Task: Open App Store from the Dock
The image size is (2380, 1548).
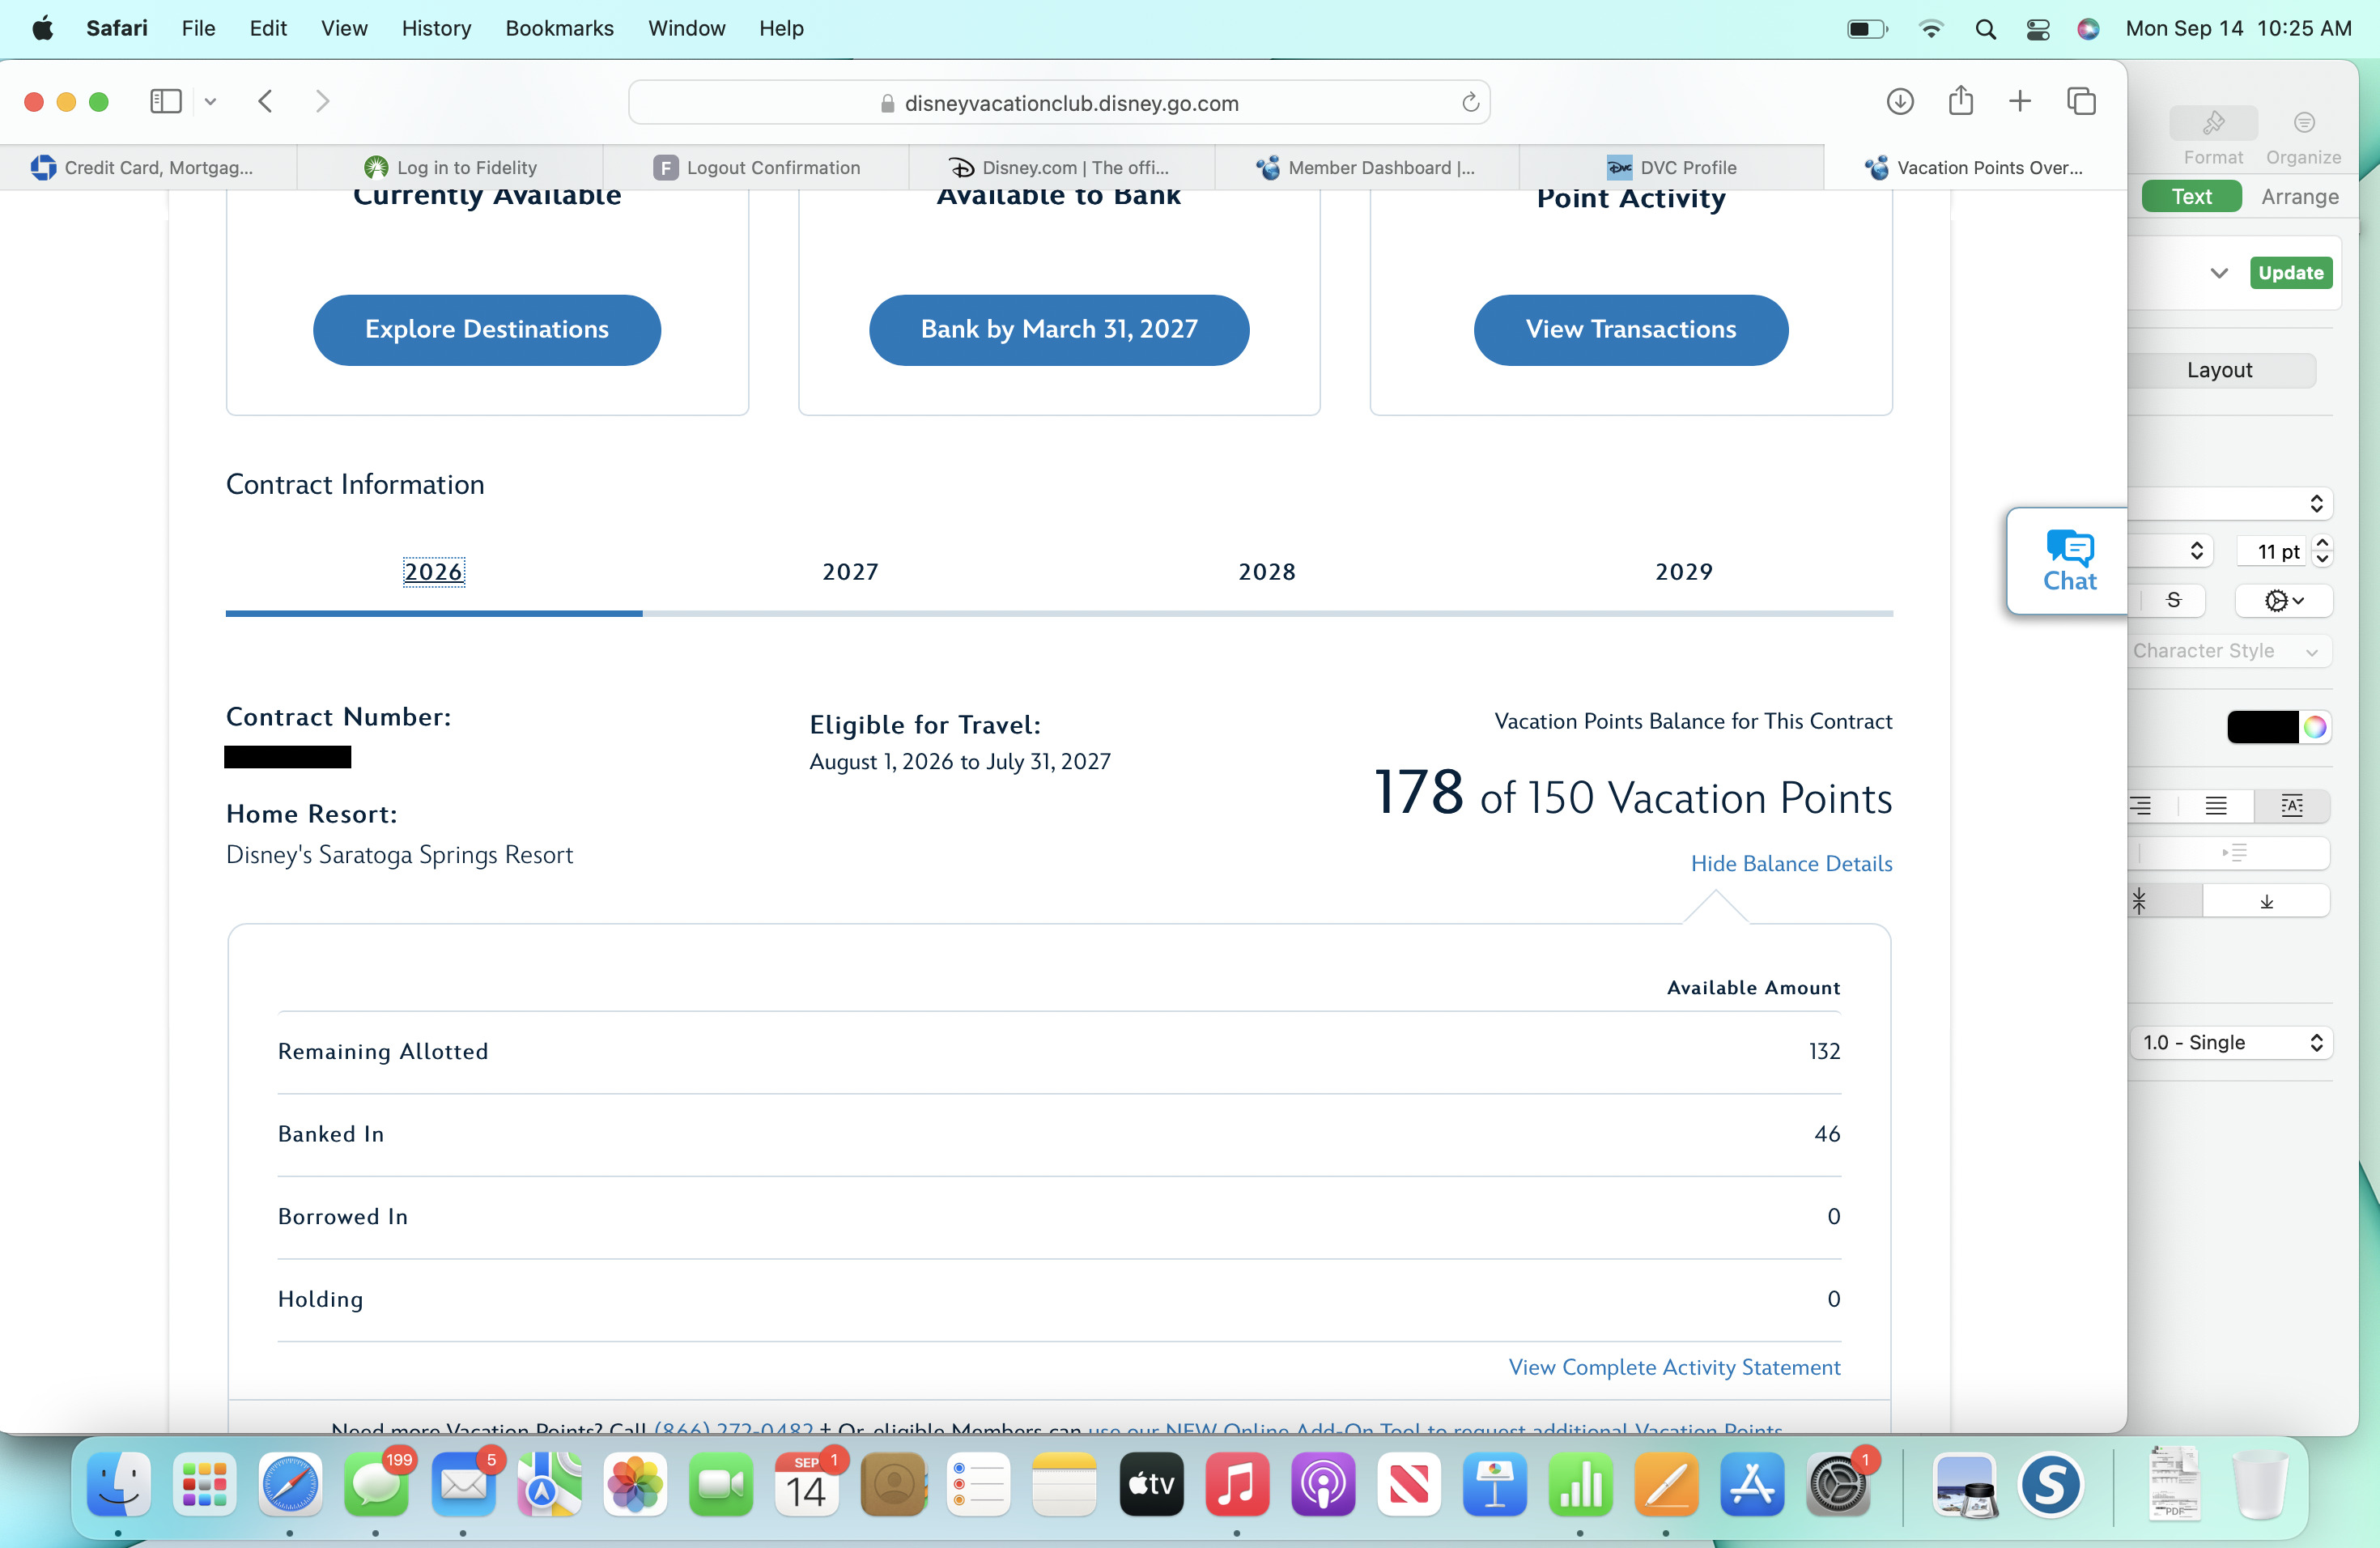Action: pyautogui.click(x=1753, y=1484)
